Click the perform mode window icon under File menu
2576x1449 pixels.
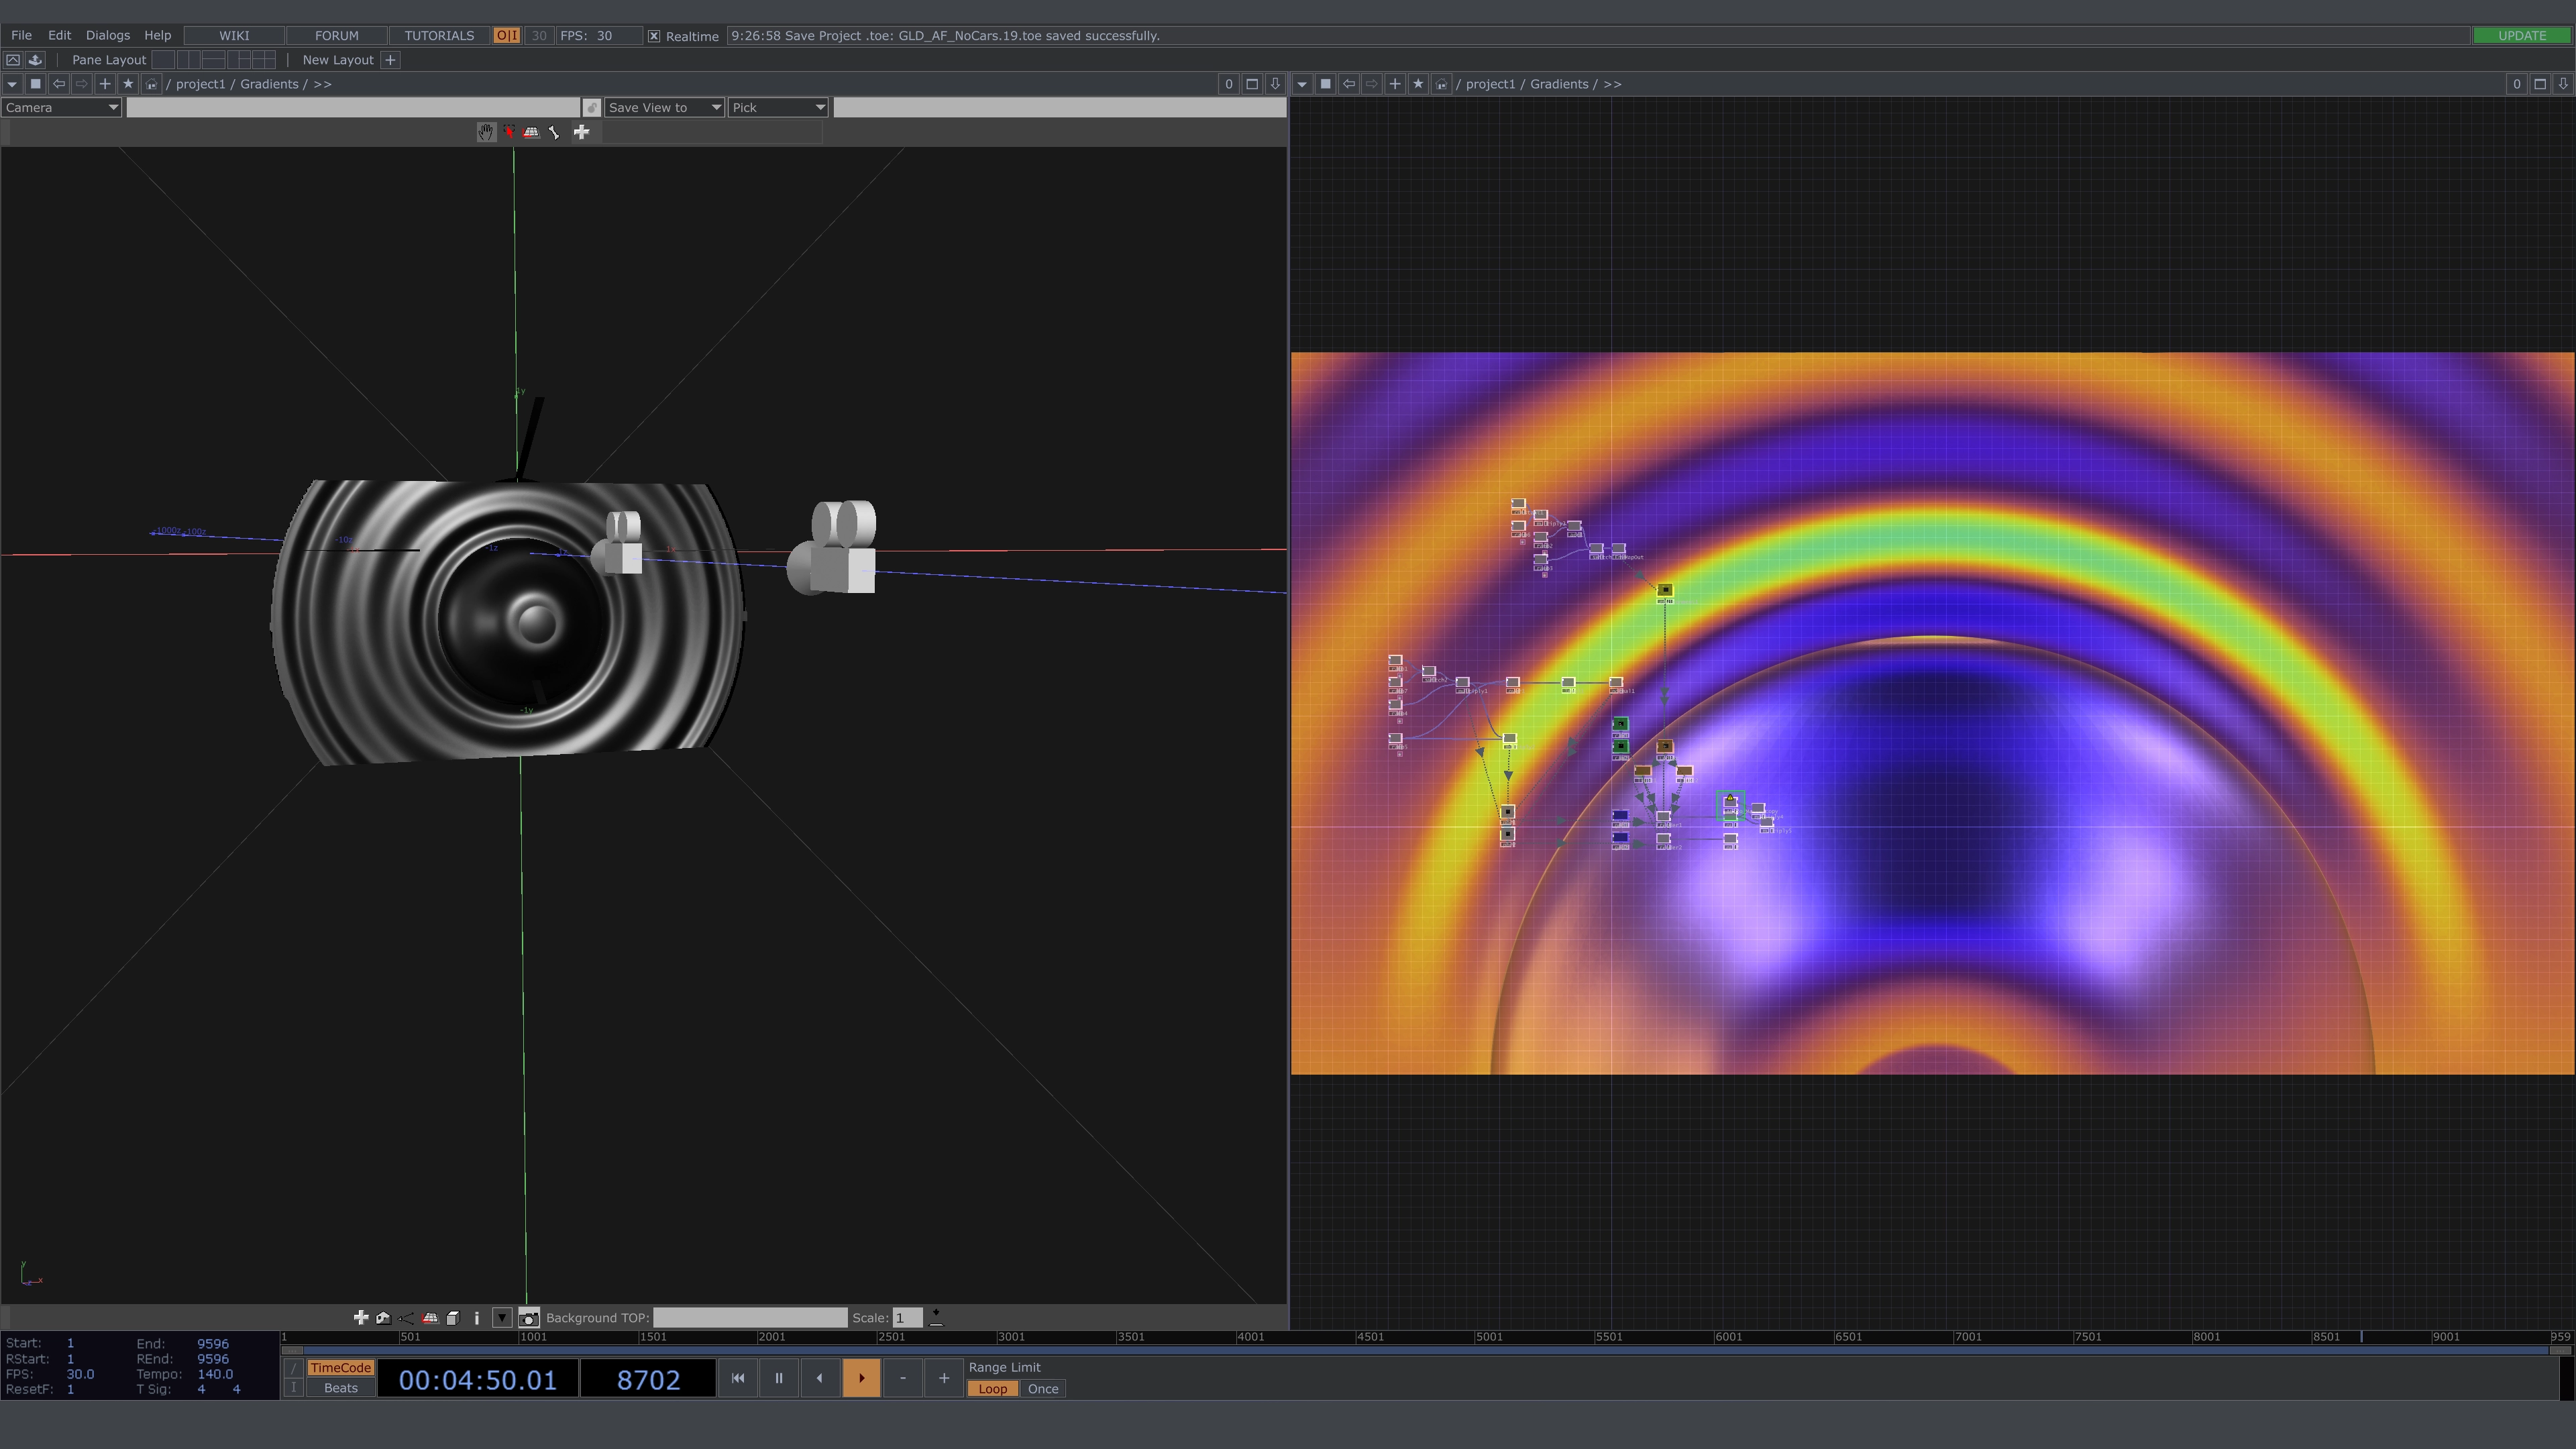(x=13, y=60)
